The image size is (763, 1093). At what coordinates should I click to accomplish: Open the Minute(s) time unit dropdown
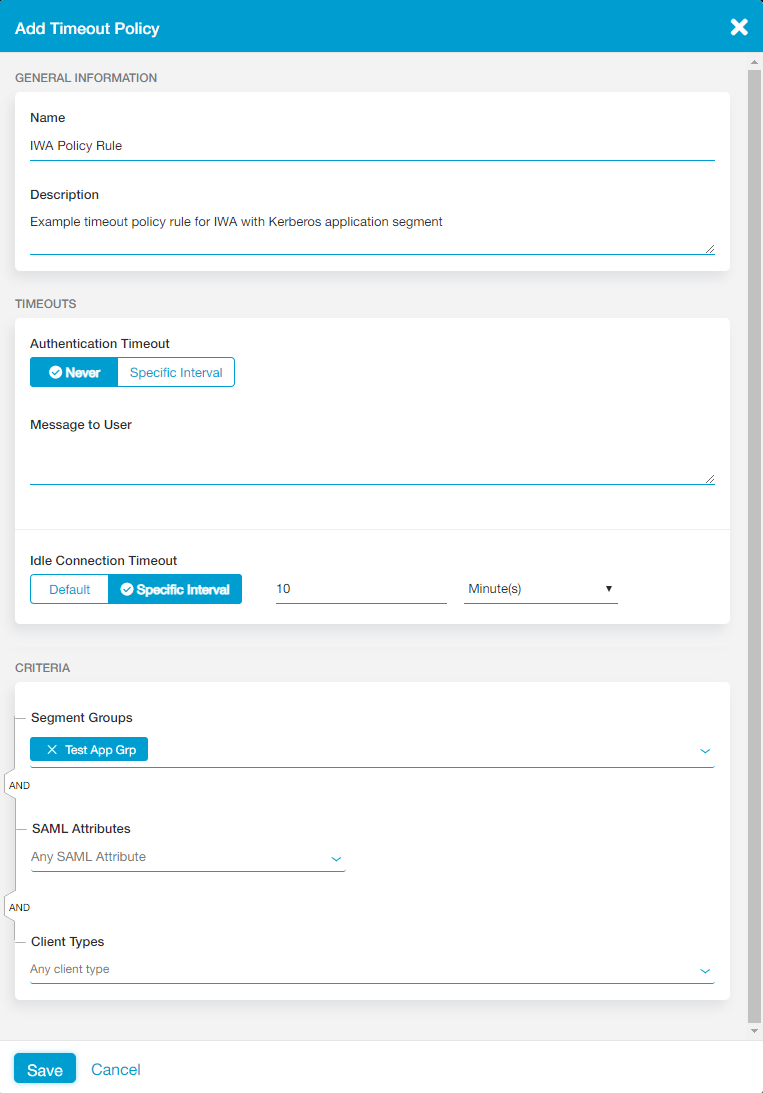540,589
